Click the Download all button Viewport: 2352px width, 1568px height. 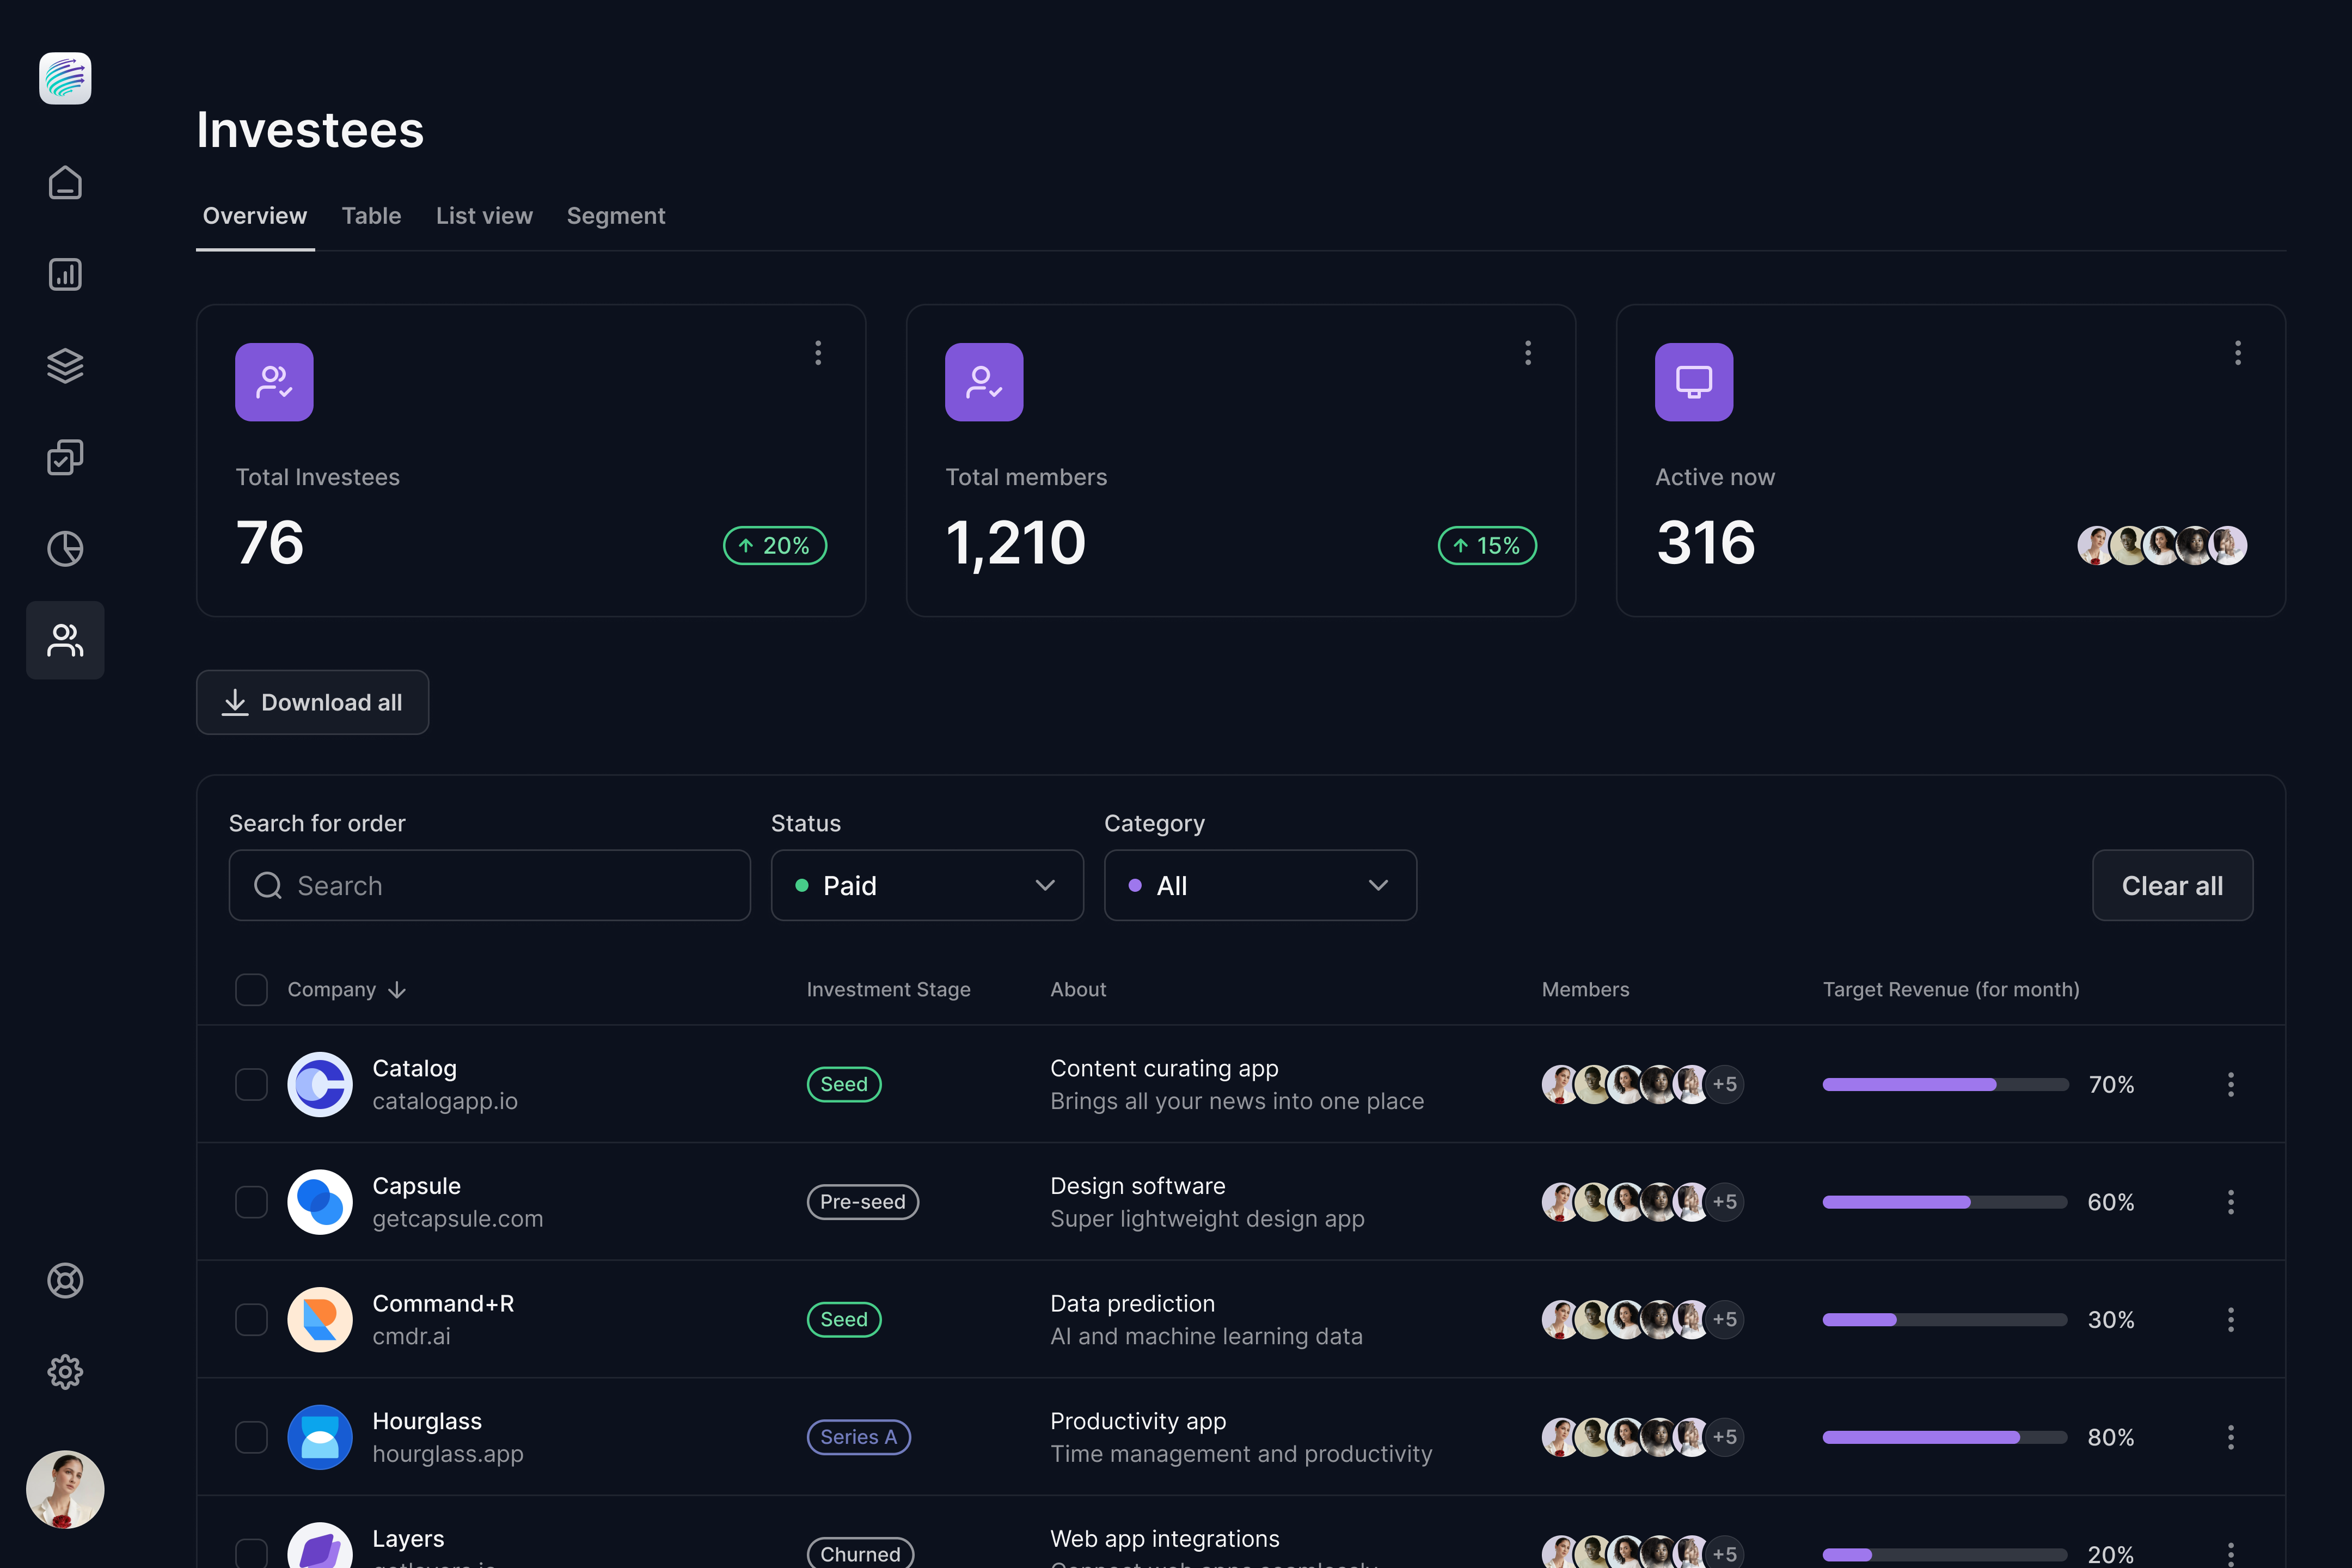tap(312, 702)
